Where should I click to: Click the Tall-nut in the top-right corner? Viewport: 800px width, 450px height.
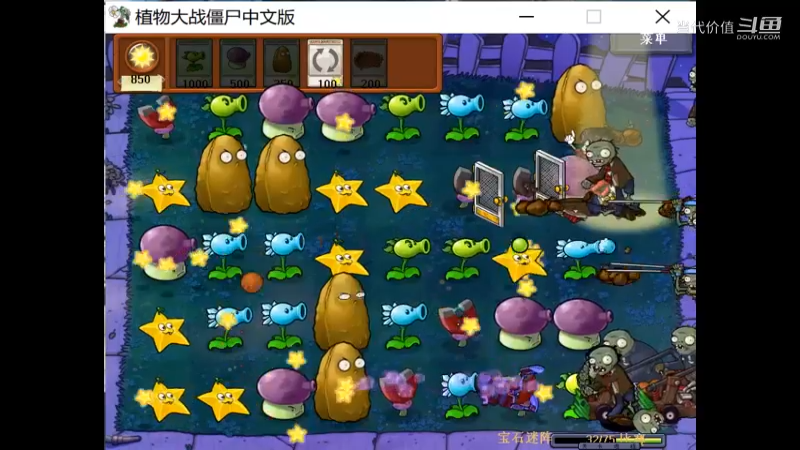click(578, 105)
